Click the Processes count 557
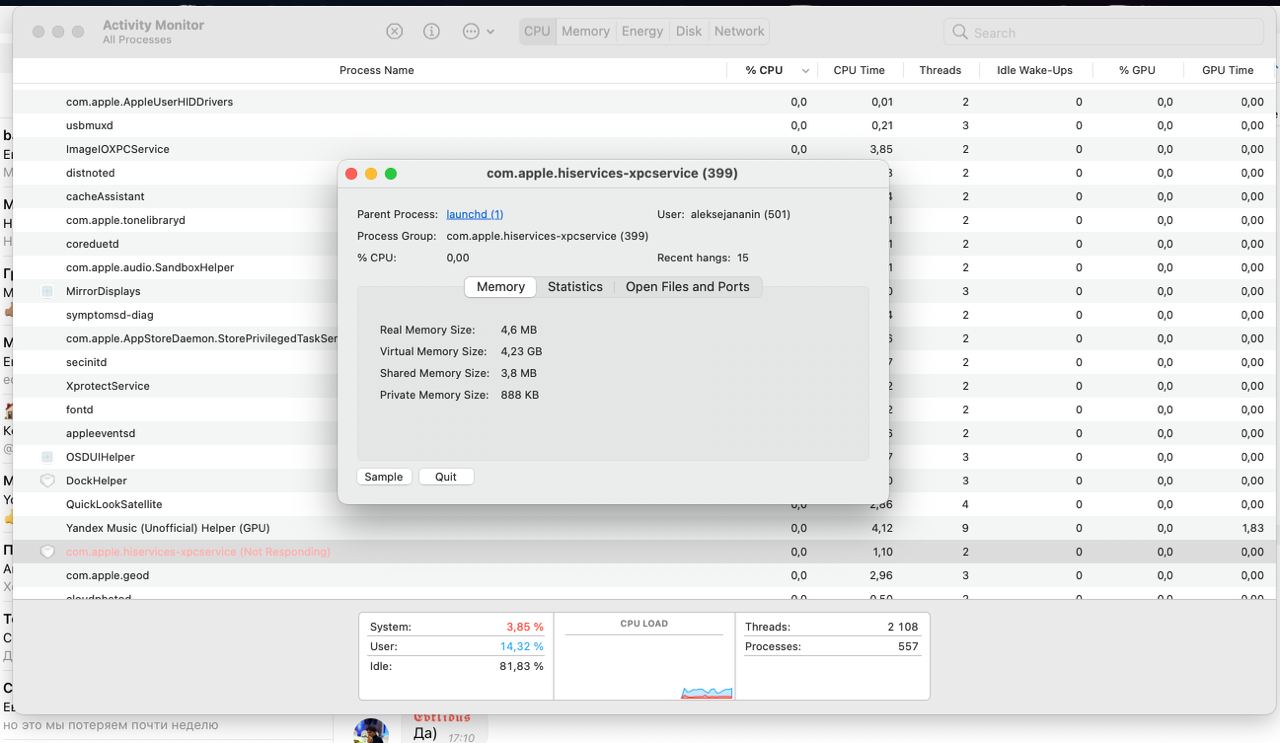 (909, 647)
